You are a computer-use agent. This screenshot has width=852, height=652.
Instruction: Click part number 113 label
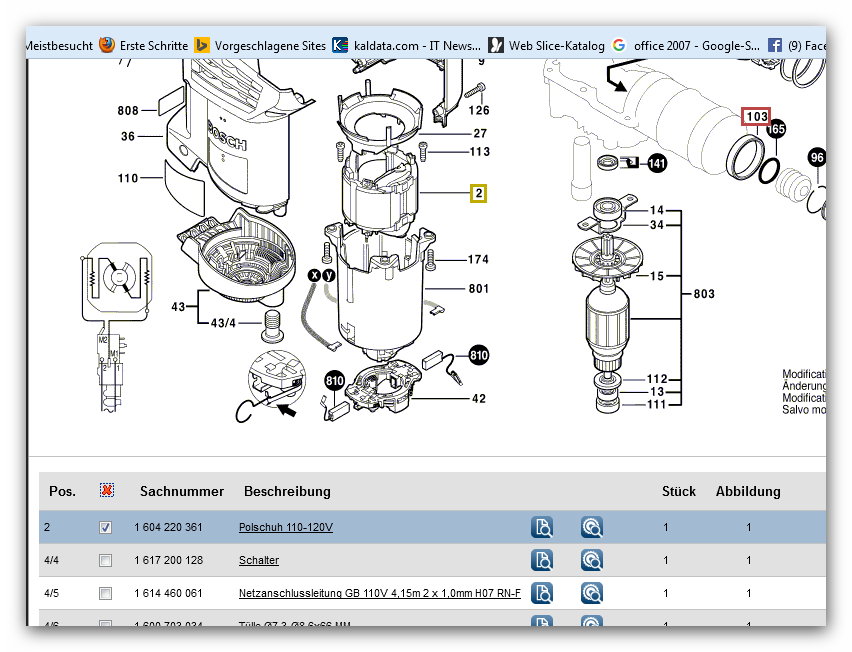click(x=480, y=152)
